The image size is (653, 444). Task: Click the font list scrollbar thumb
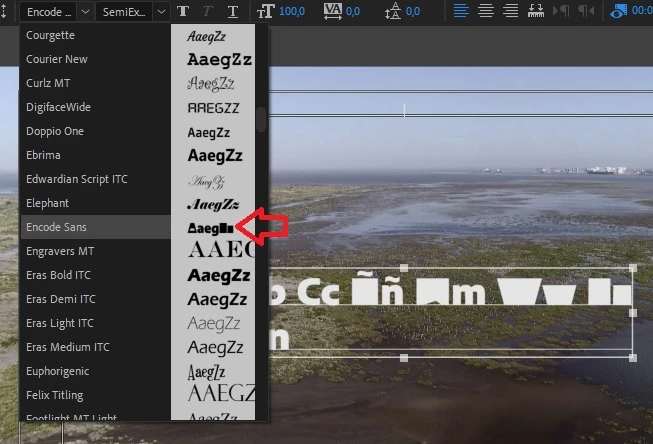pyautogui.click(x=261, y=120)
